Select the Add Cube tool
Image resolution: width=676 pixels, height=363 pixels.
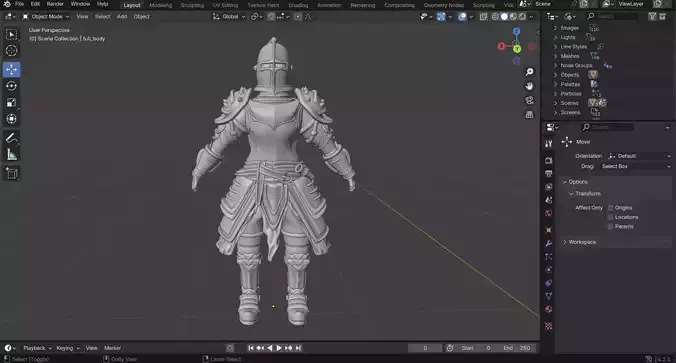[x=12, y=173]
